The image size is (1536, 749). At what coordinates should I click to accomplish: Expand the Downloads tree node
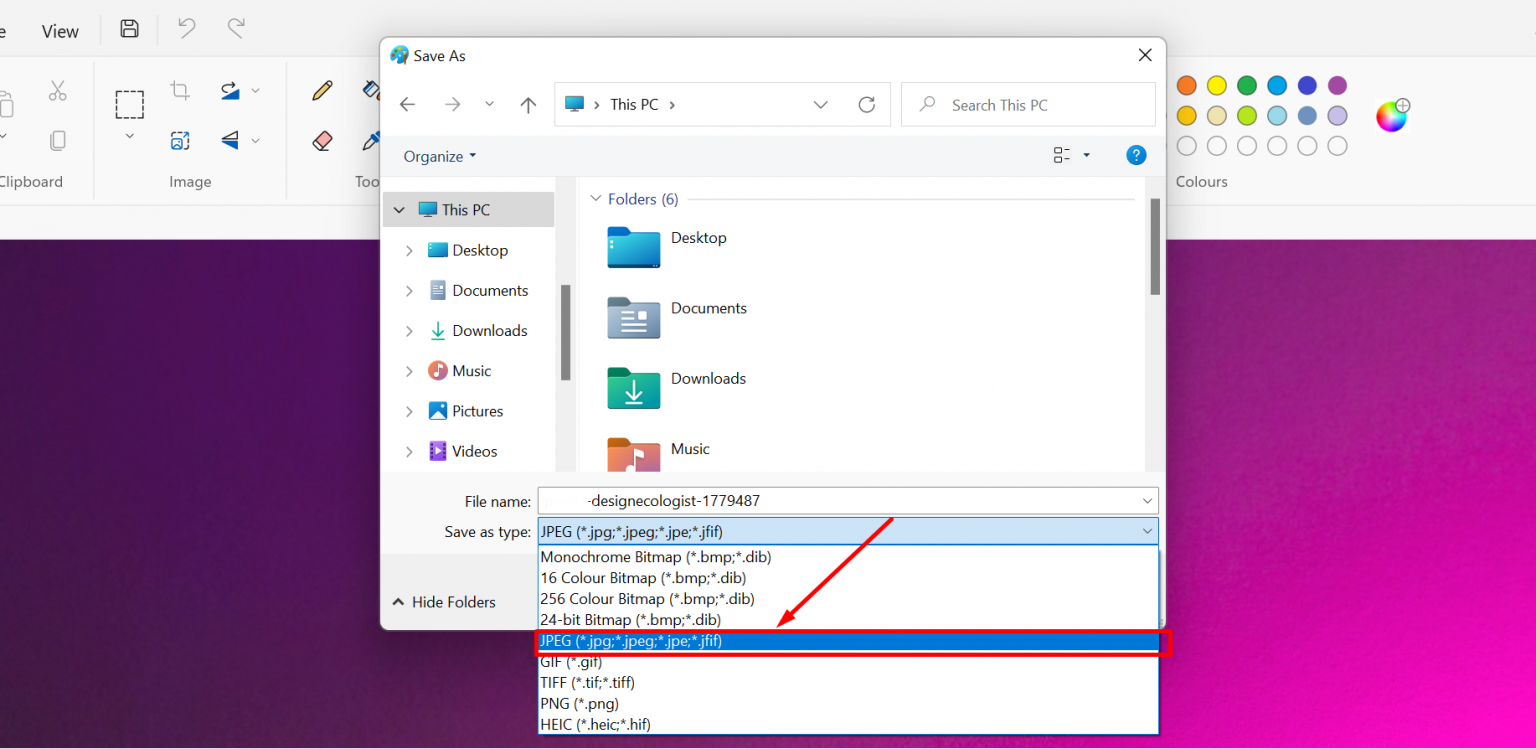point(409,331)
